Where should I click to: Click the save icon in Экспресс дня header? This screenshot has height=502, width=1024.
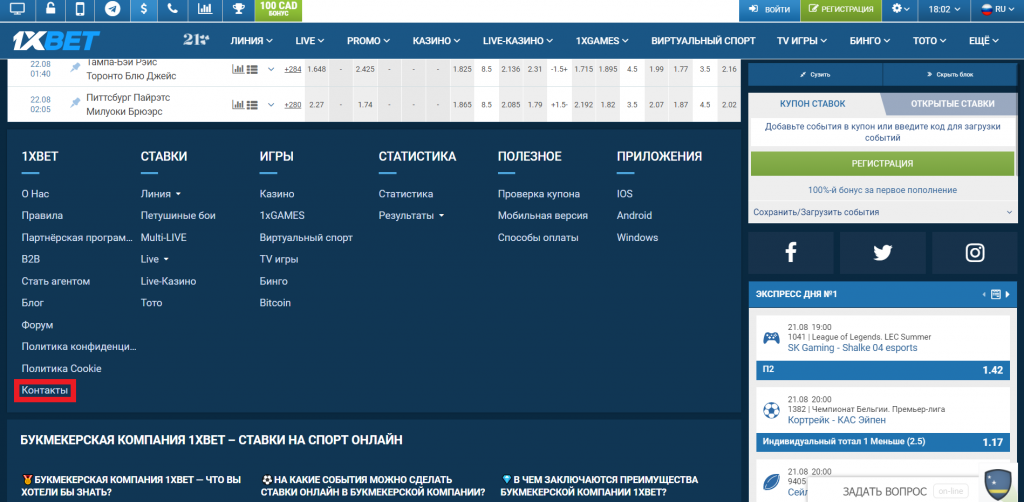point(996,294)
